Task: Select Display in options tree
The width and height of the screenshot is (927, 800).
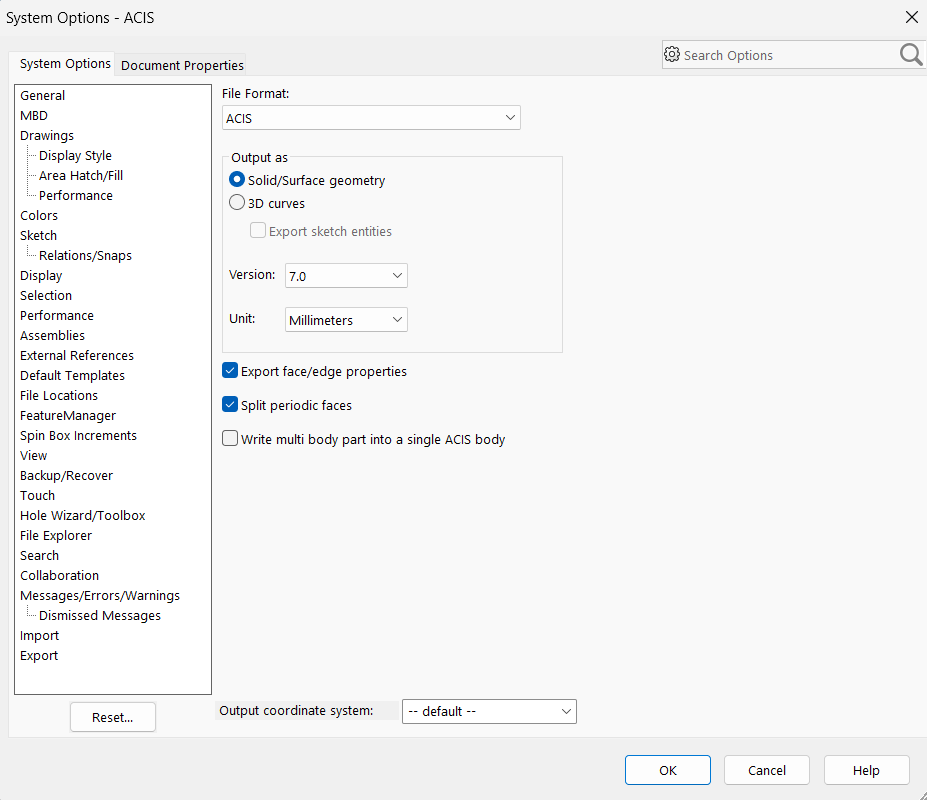Action: [41, 276]
